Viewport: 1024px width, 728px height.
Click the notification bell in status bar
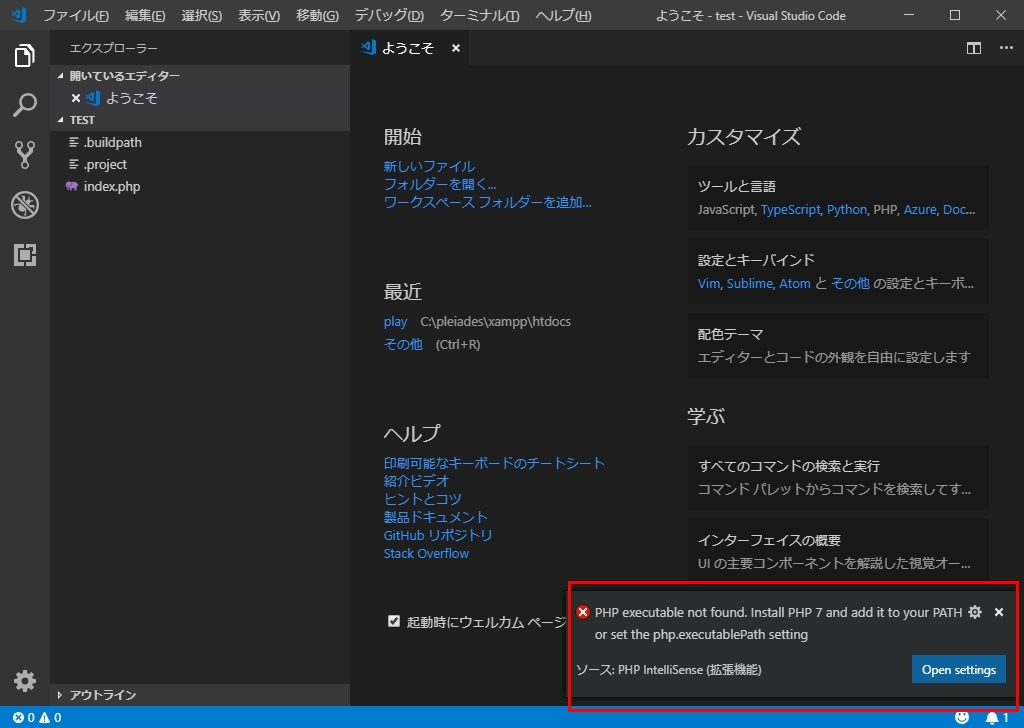(x=997, y=718)
